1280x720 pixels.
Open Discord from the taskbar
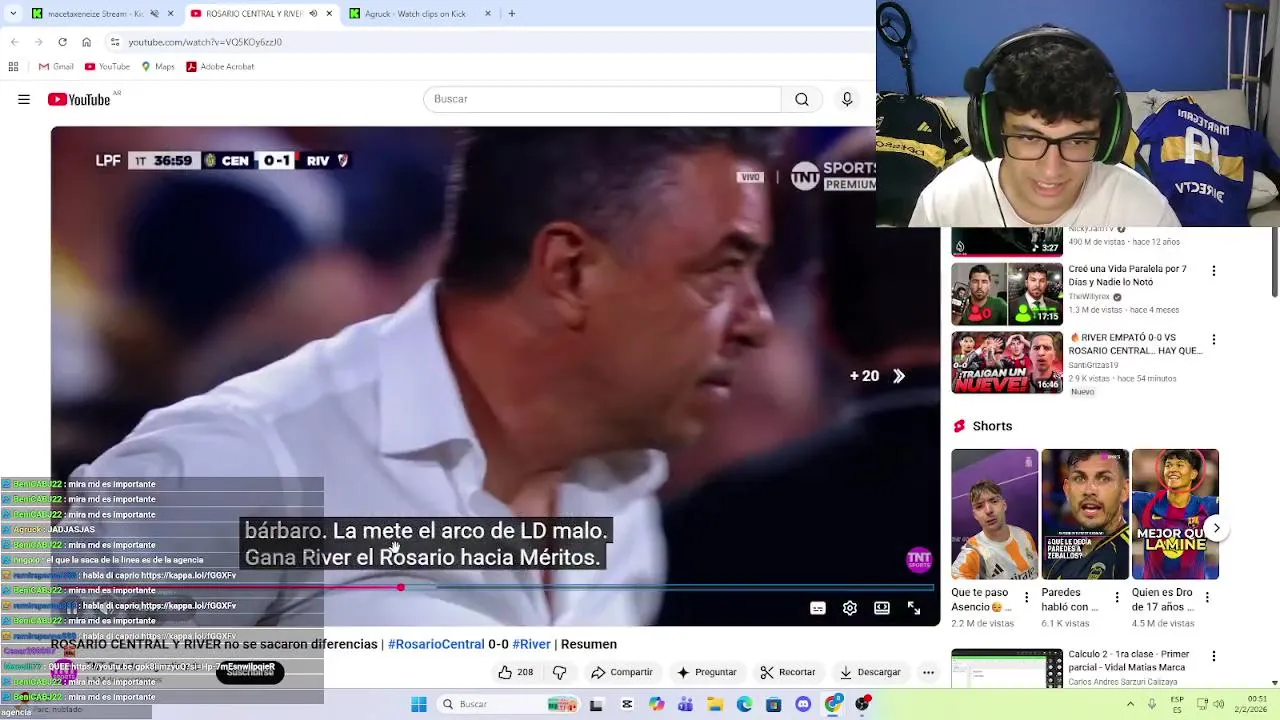click(803, 704)
